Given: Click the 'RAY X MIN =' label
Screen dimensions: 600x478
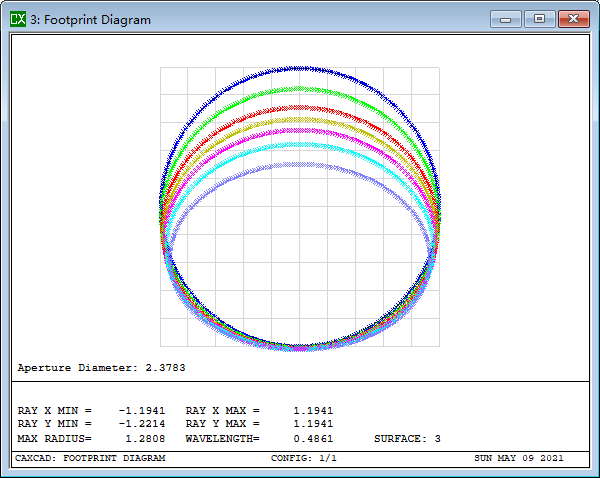Looking at the screenshot, I should click(55, 411).
